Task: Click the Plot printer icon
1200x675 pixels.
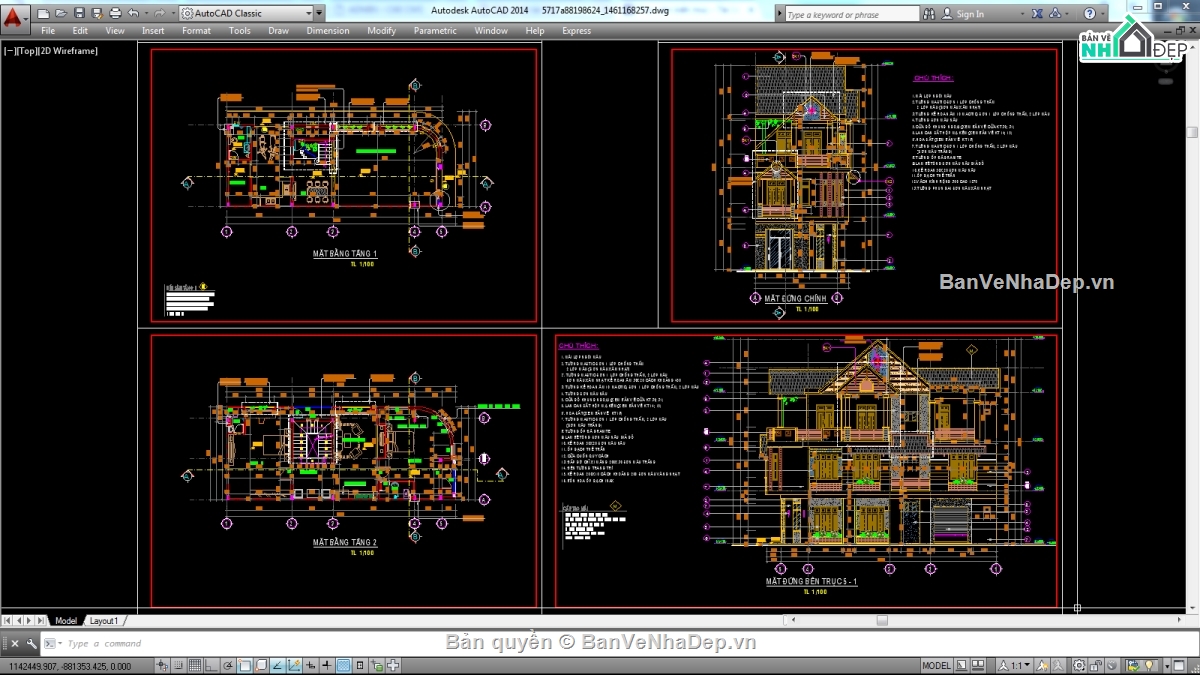Action: coord(114,14)
